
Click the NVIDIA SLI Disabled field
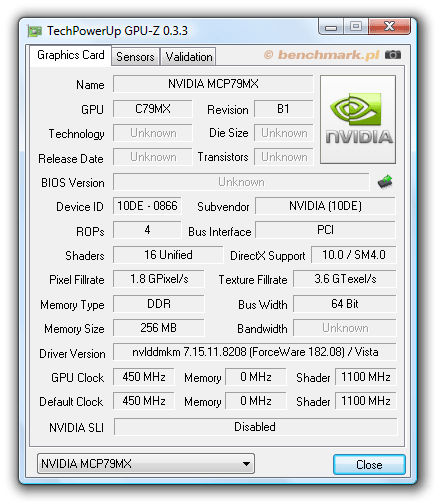(255, 427)
